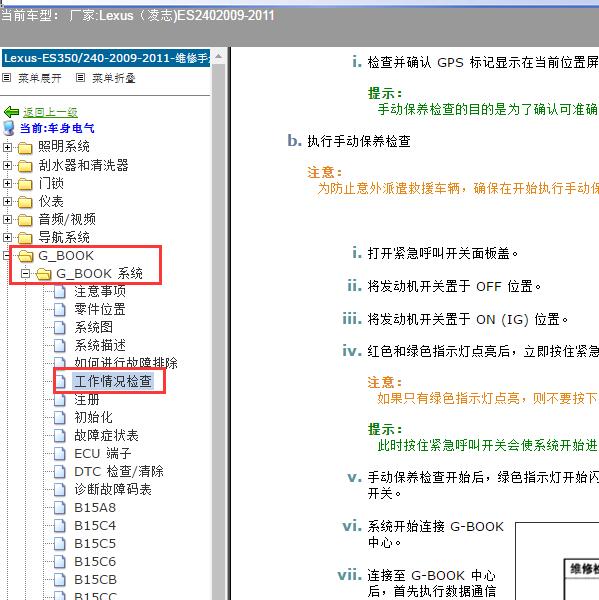This screenshot has width=599, height=600.
Task: Open the B15CB trouble code page
Action: point(95,579)
